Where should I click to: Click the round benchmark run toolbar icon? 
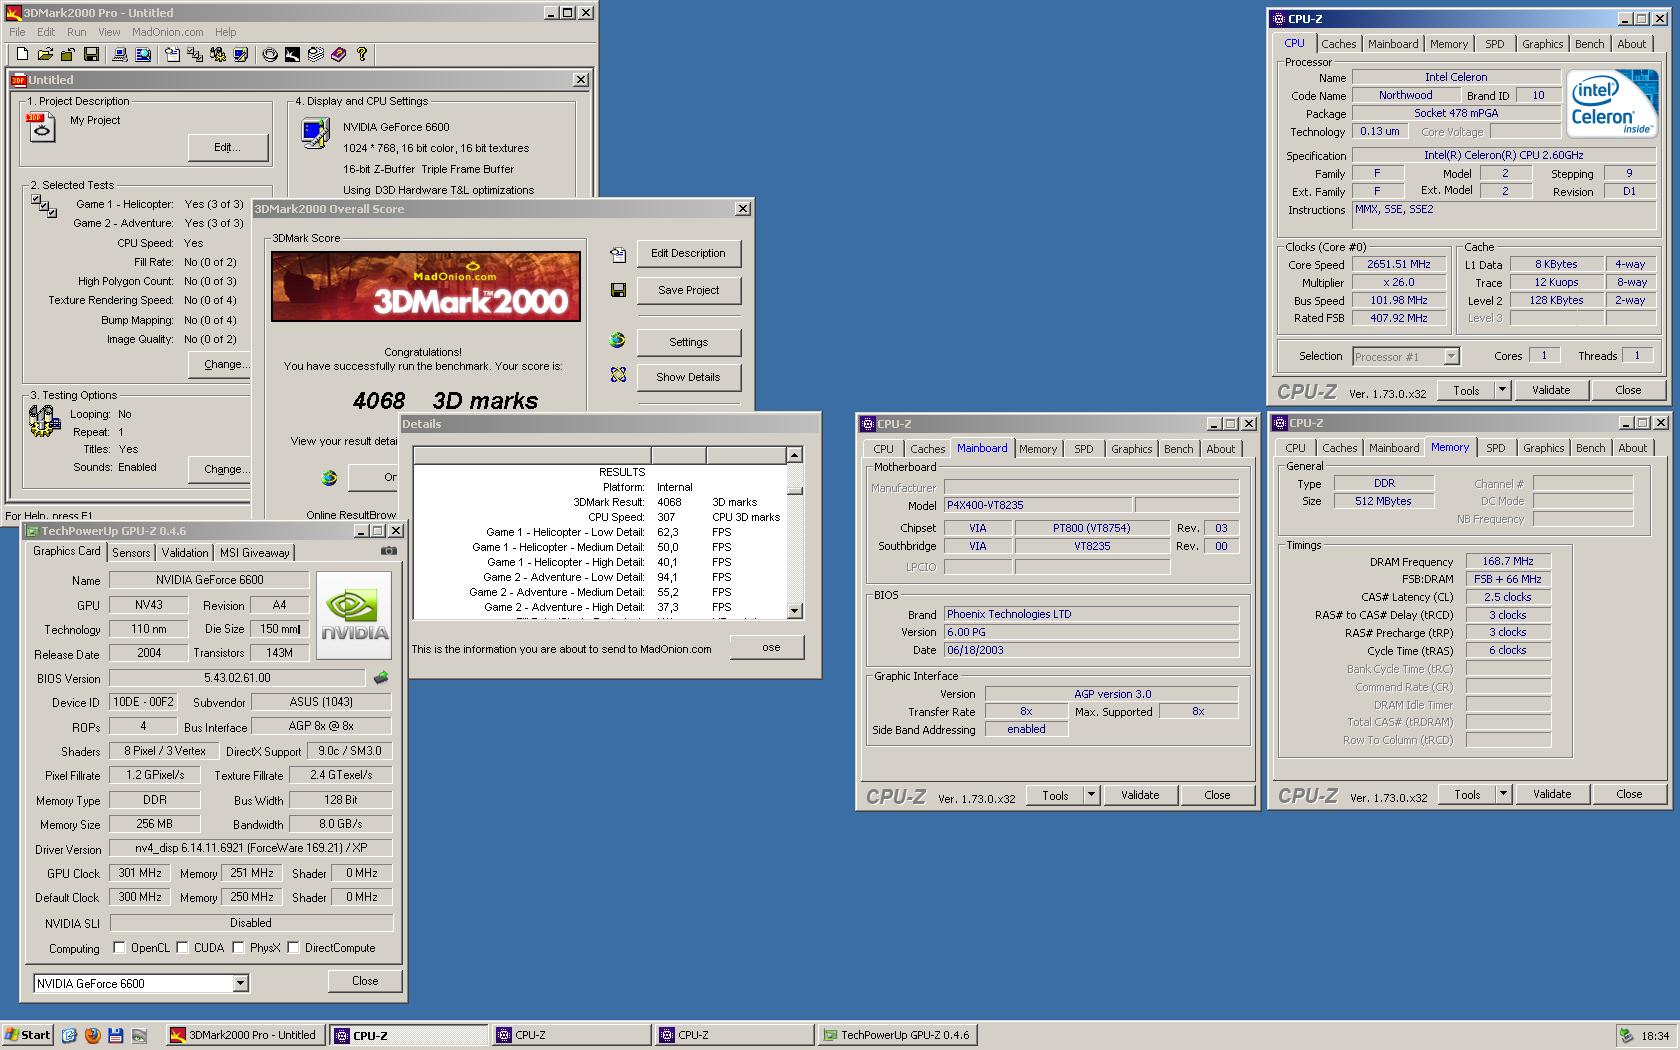point(270,55)
